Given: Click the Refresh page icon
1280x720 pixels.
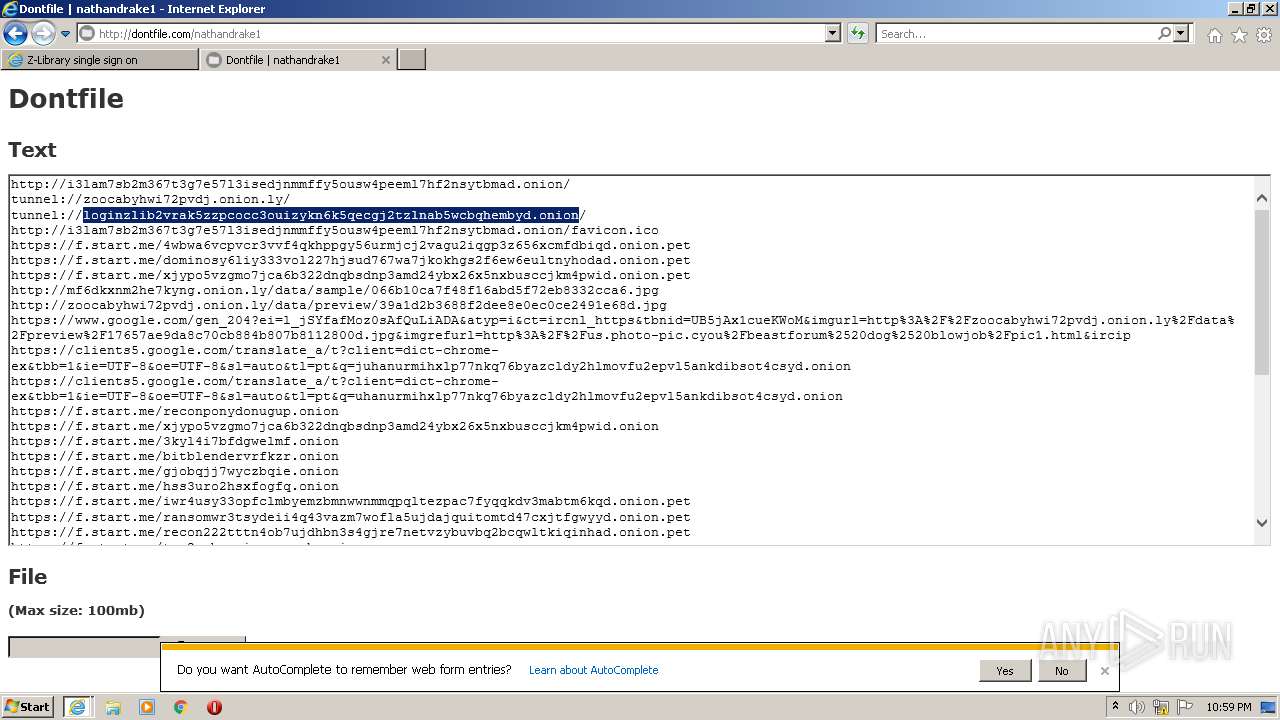Looking at the screenshot, I should pos(858,34).
